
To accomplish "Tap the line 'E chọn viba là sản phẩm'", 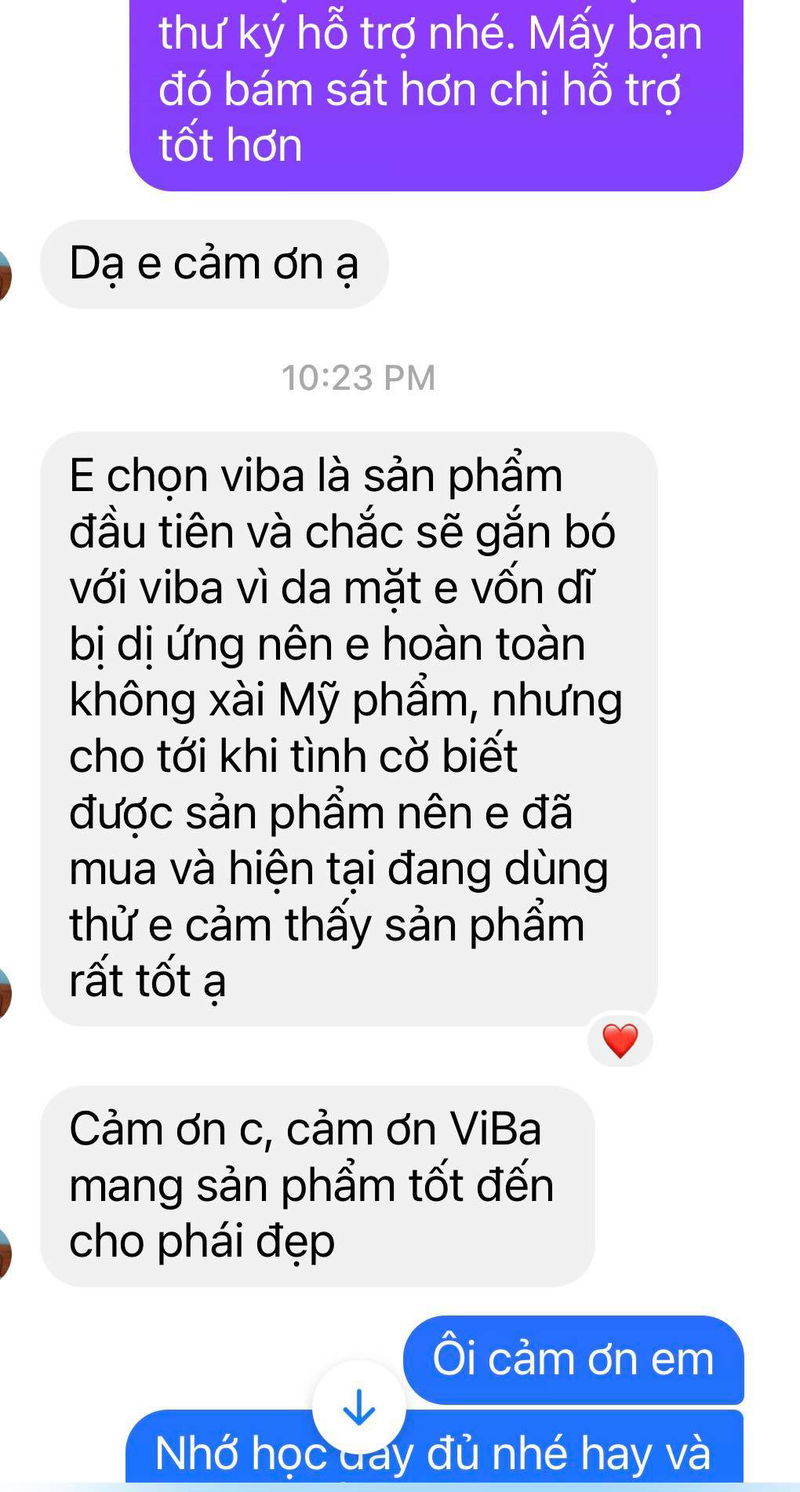I will point(316,476).
